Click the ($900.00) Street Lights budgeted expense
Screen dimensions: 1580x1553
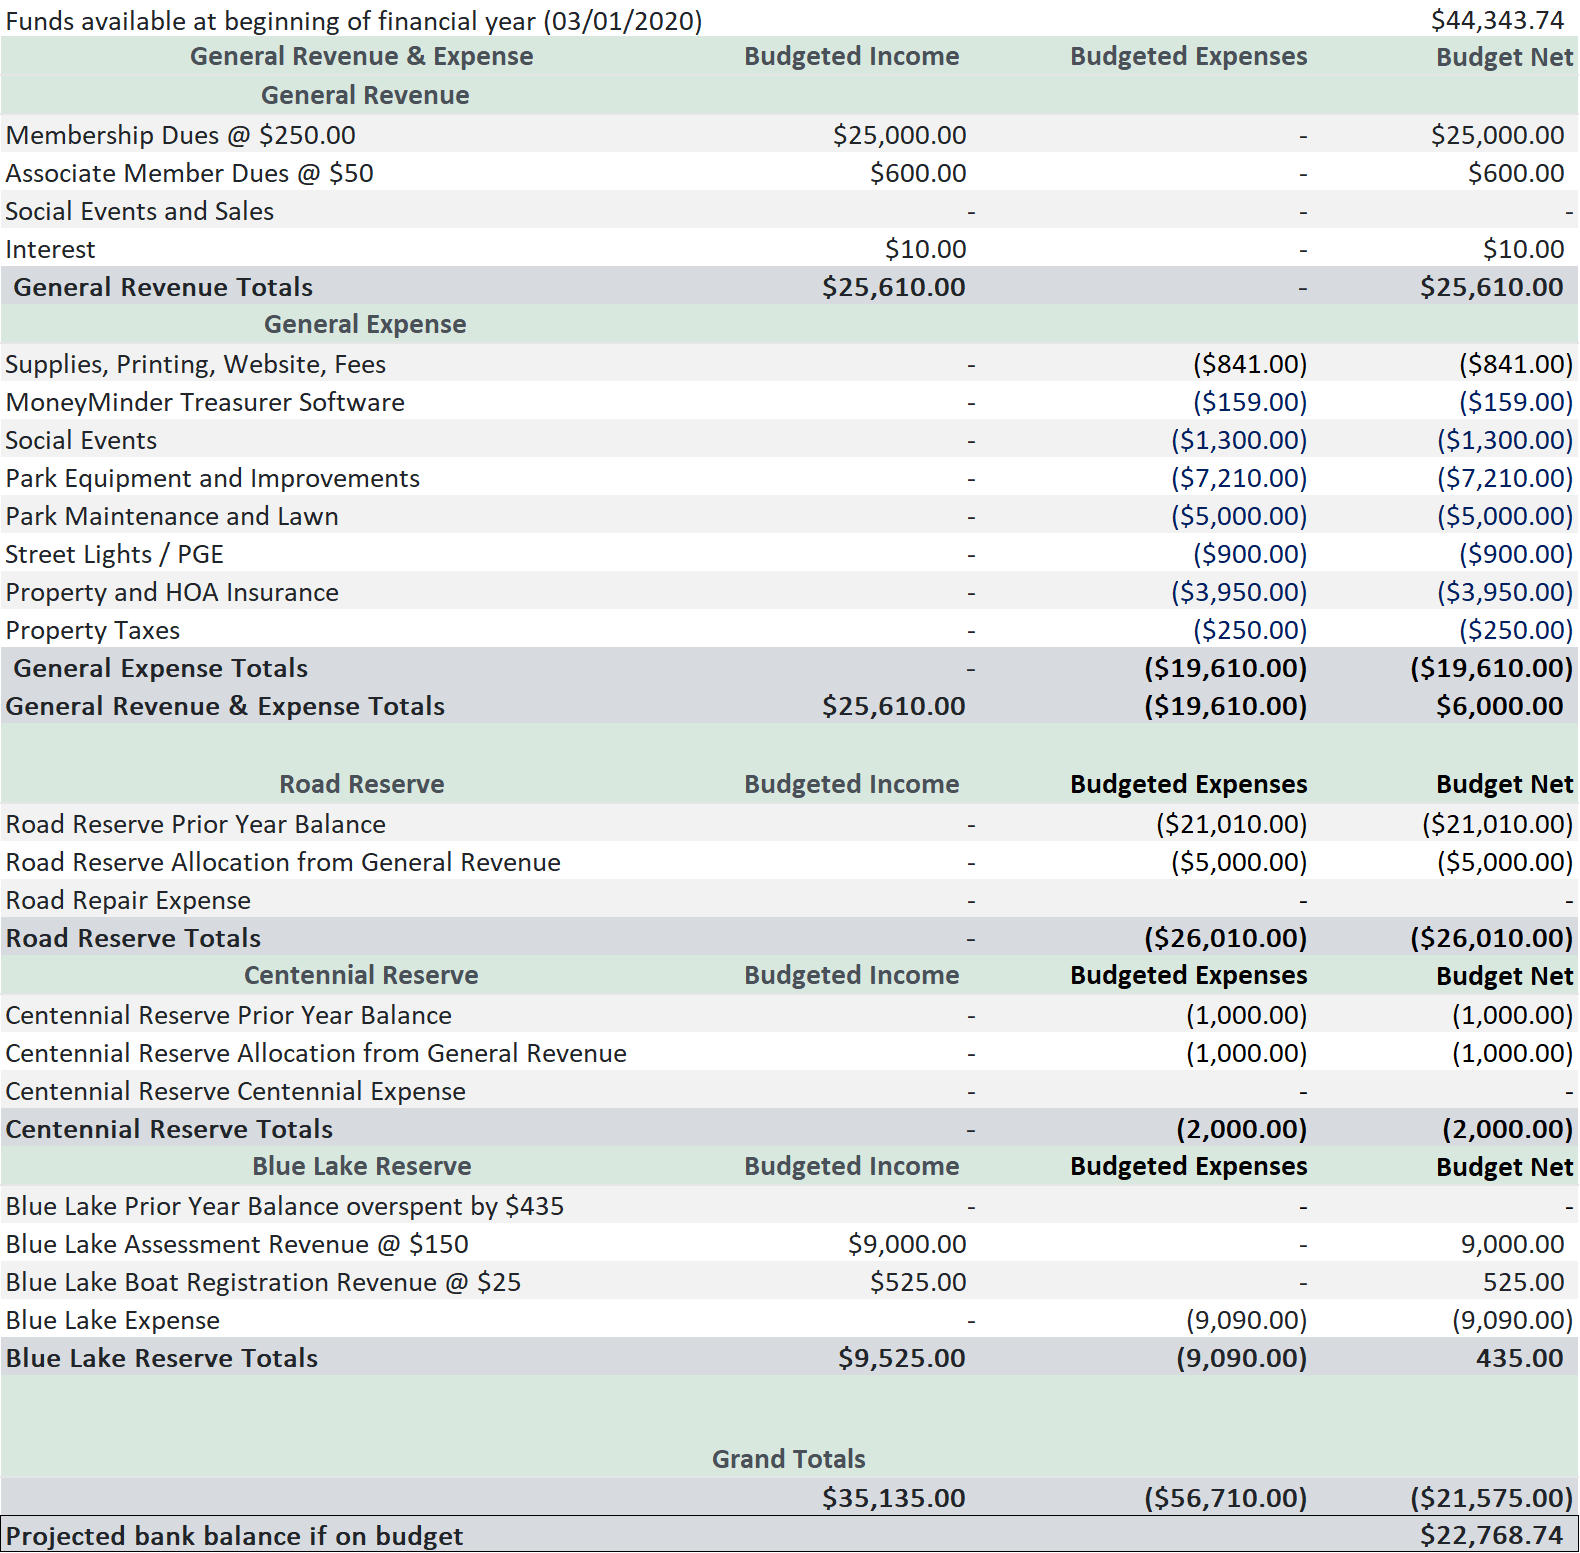point(1249,554)
